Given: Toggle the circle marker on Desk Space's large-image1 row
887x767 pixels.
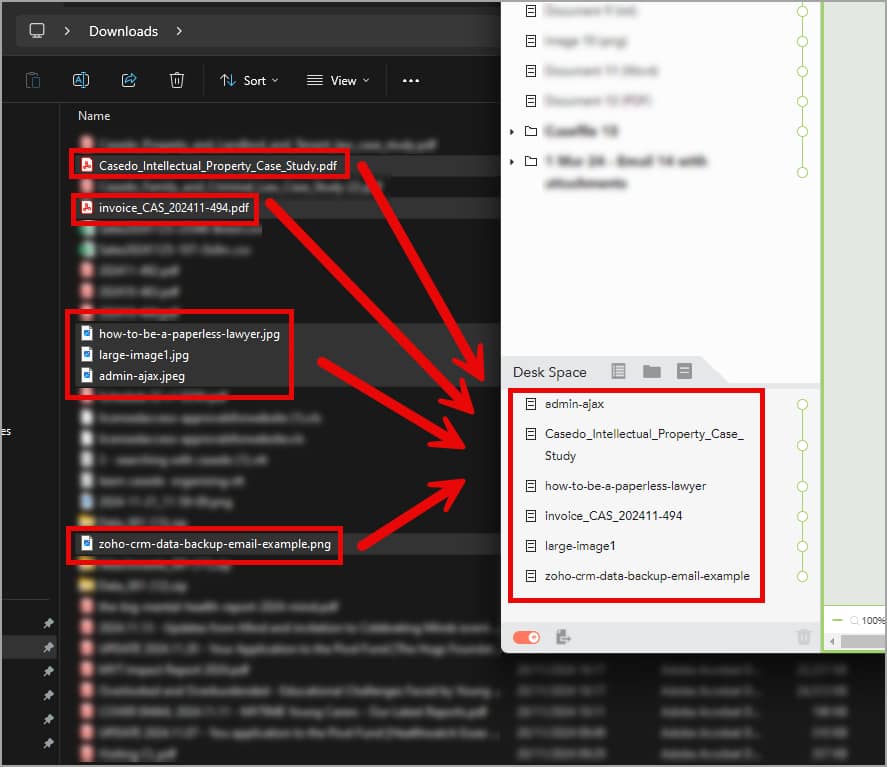Looking at the screenshot, I should [802, 546].
